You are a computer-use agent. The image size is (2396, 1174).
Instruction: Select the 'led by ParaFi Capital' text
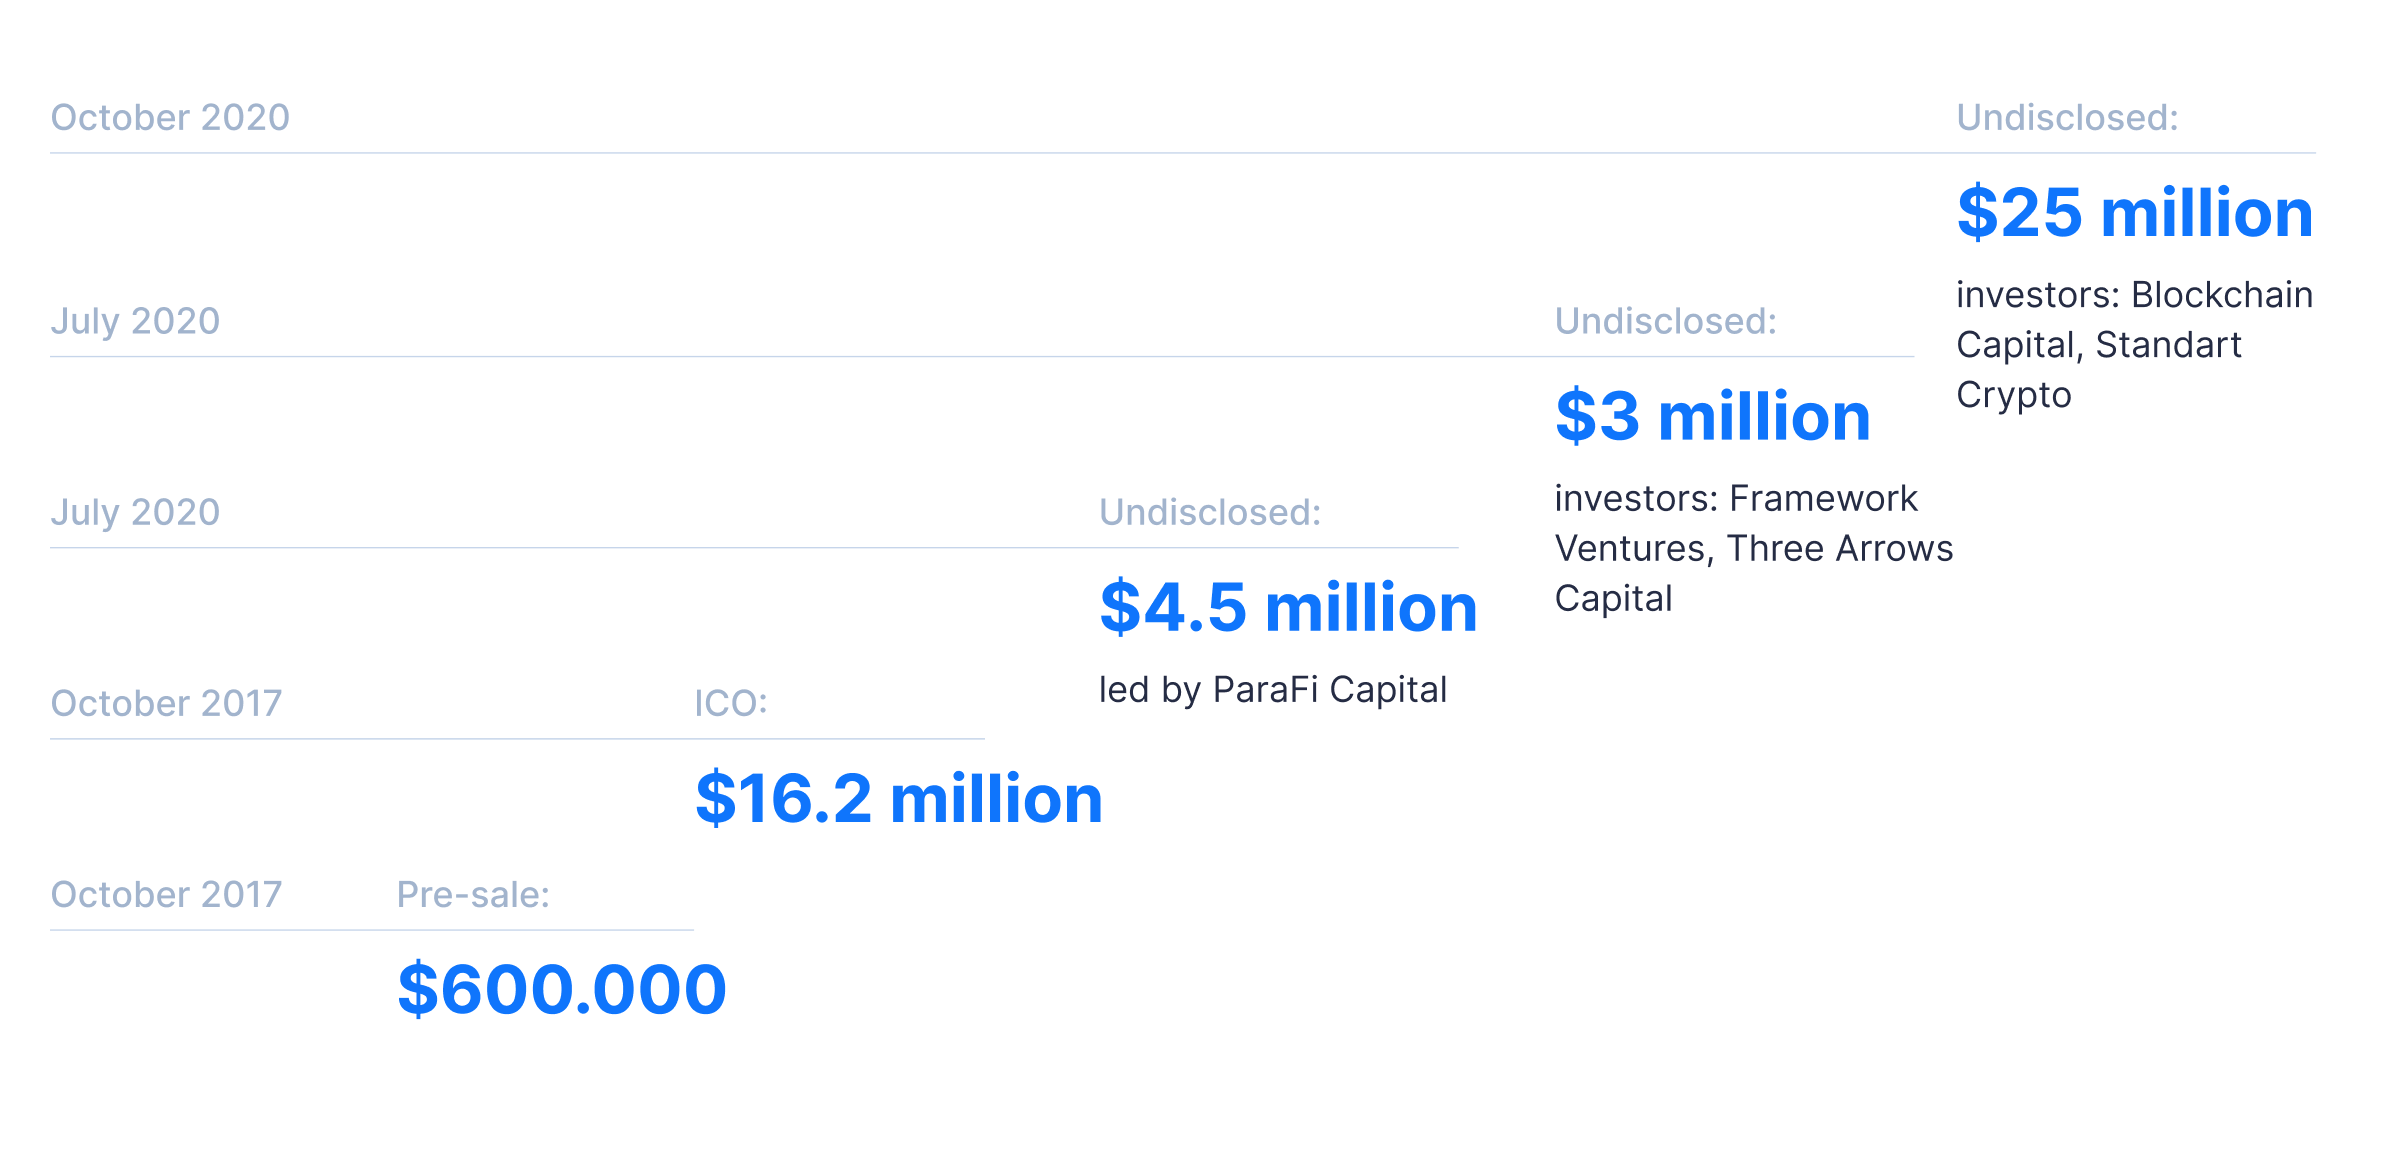[x=1273, y=690]
